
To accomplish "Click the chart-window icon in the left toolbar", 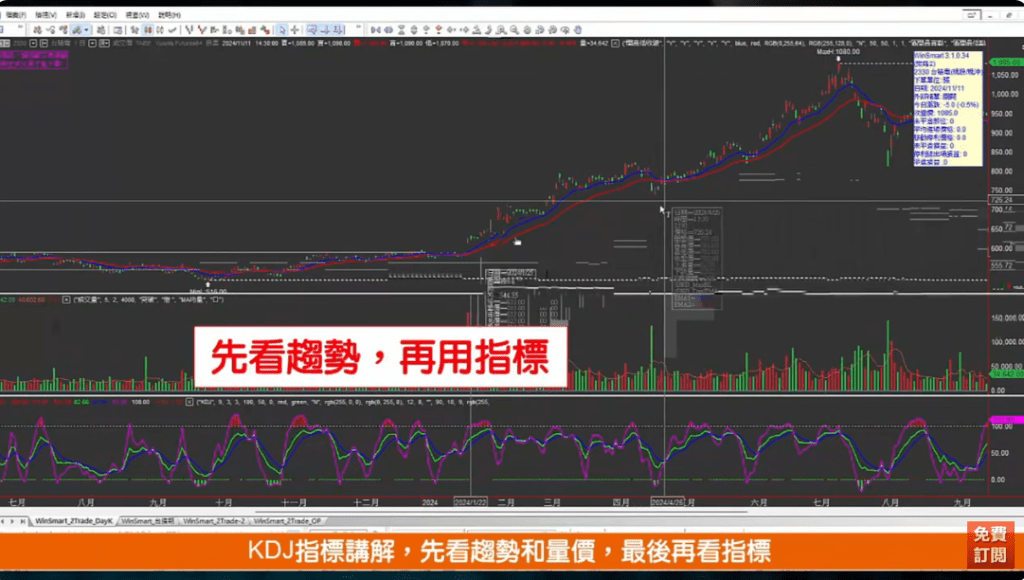I will tap(118, 29).
